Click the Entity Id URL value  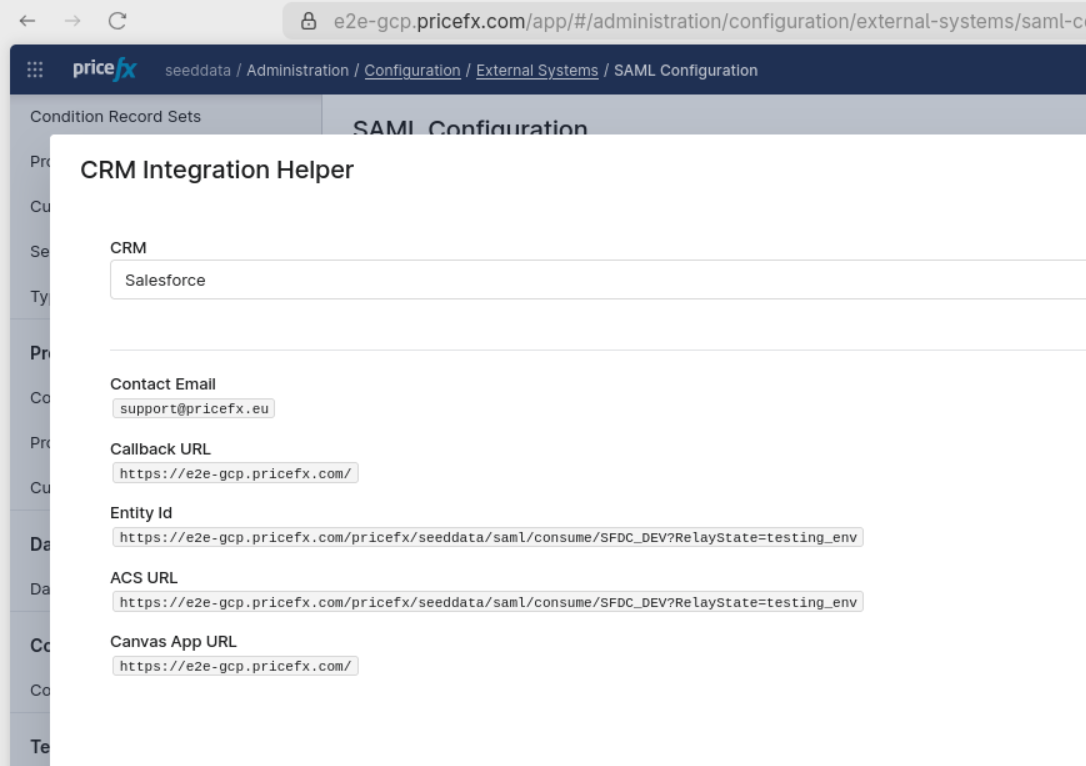pyautogui.click(x=488, y=537)
